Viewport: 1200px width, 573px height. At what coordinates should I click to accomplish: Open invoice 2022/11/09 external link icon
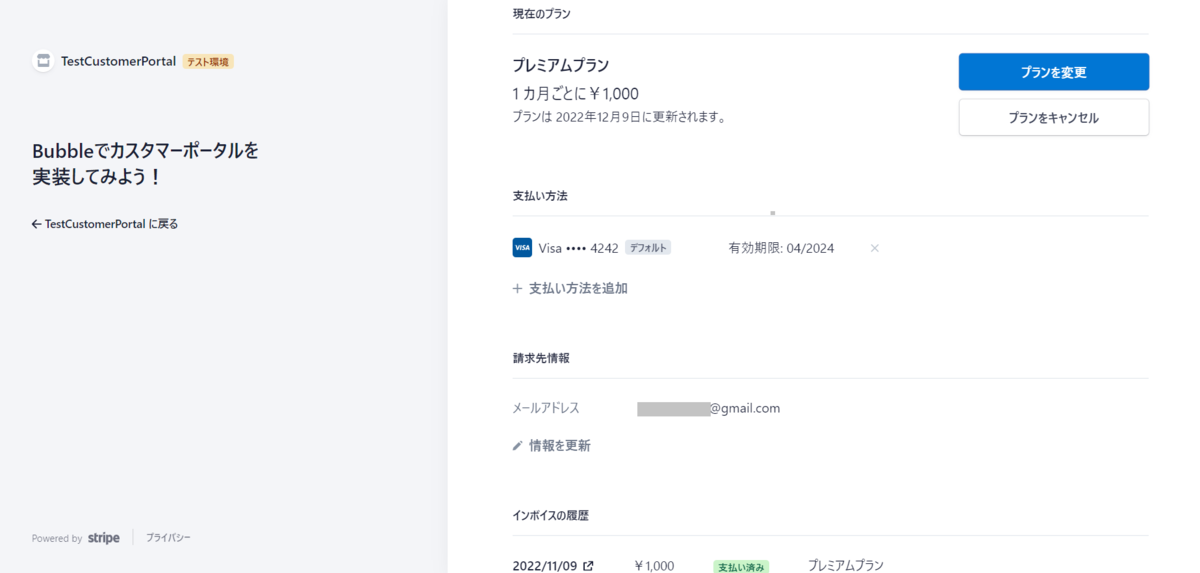(x=588, y=566)
